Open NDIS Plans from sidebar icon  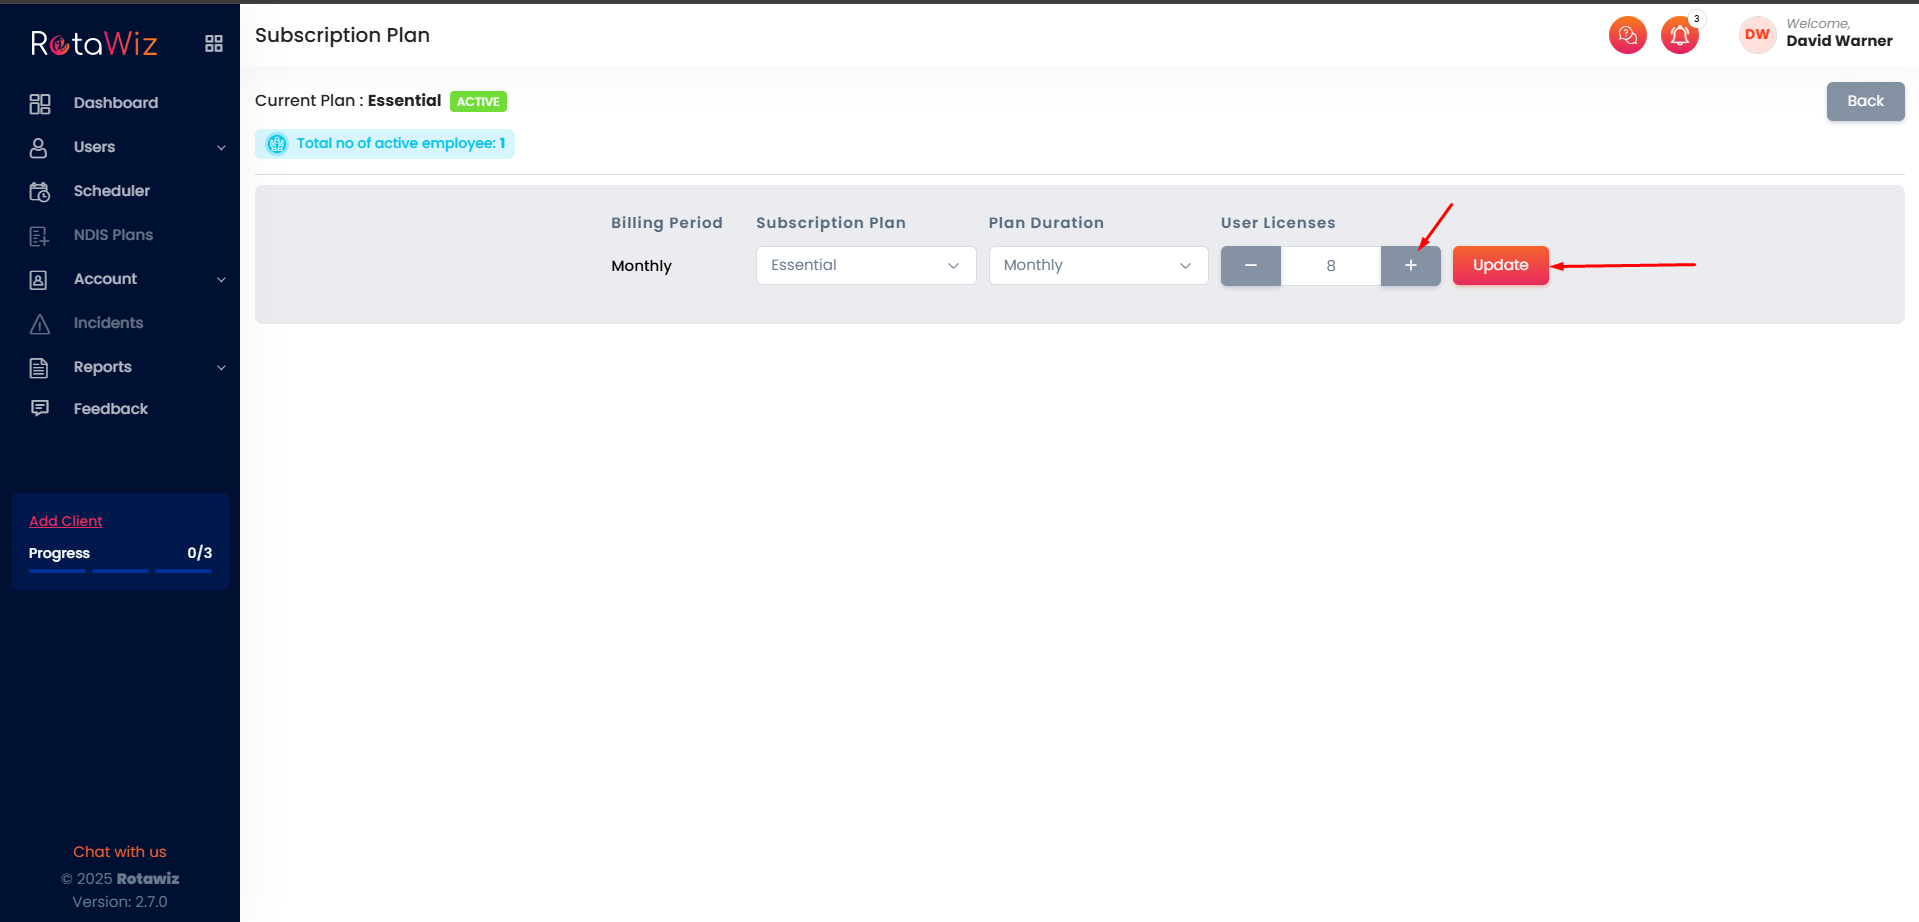(x=40, y=236)
